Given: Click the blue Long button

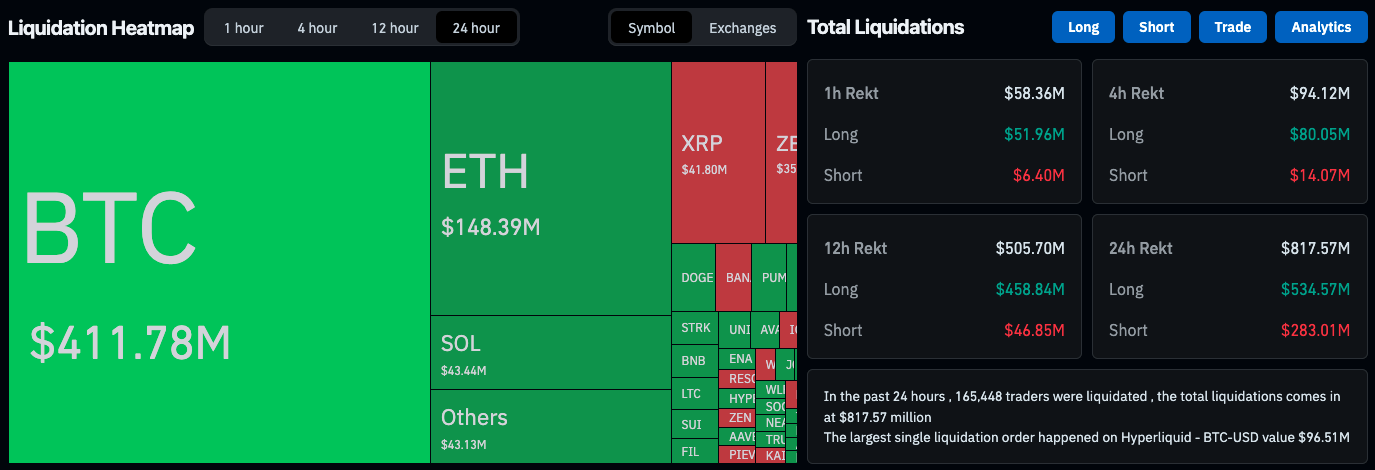Looking at the screenshot, I should pos(1083,27).
